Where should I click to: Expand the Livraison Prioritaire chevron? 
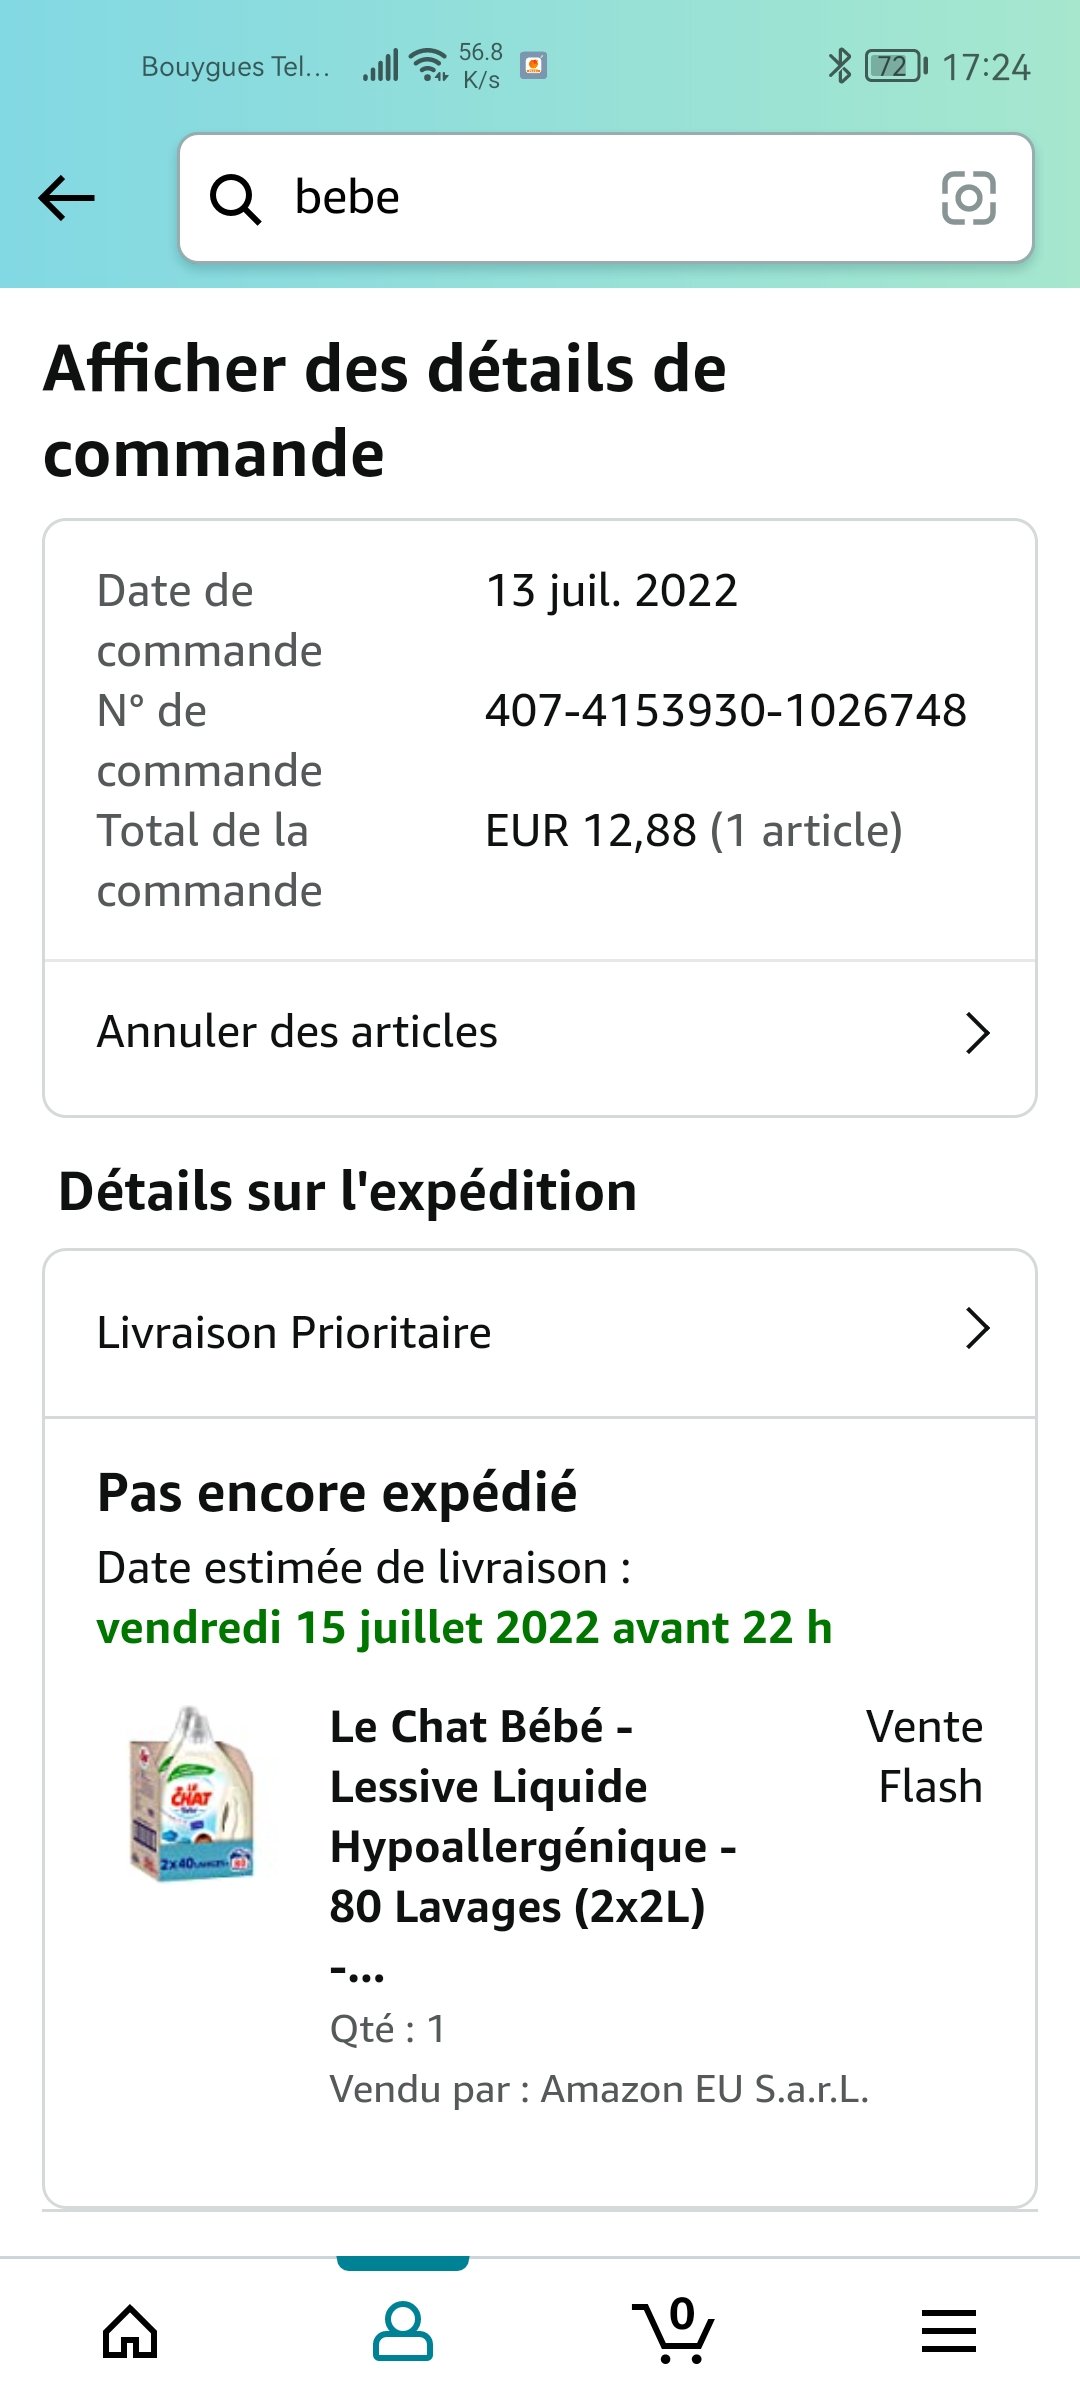(977, 1328)
